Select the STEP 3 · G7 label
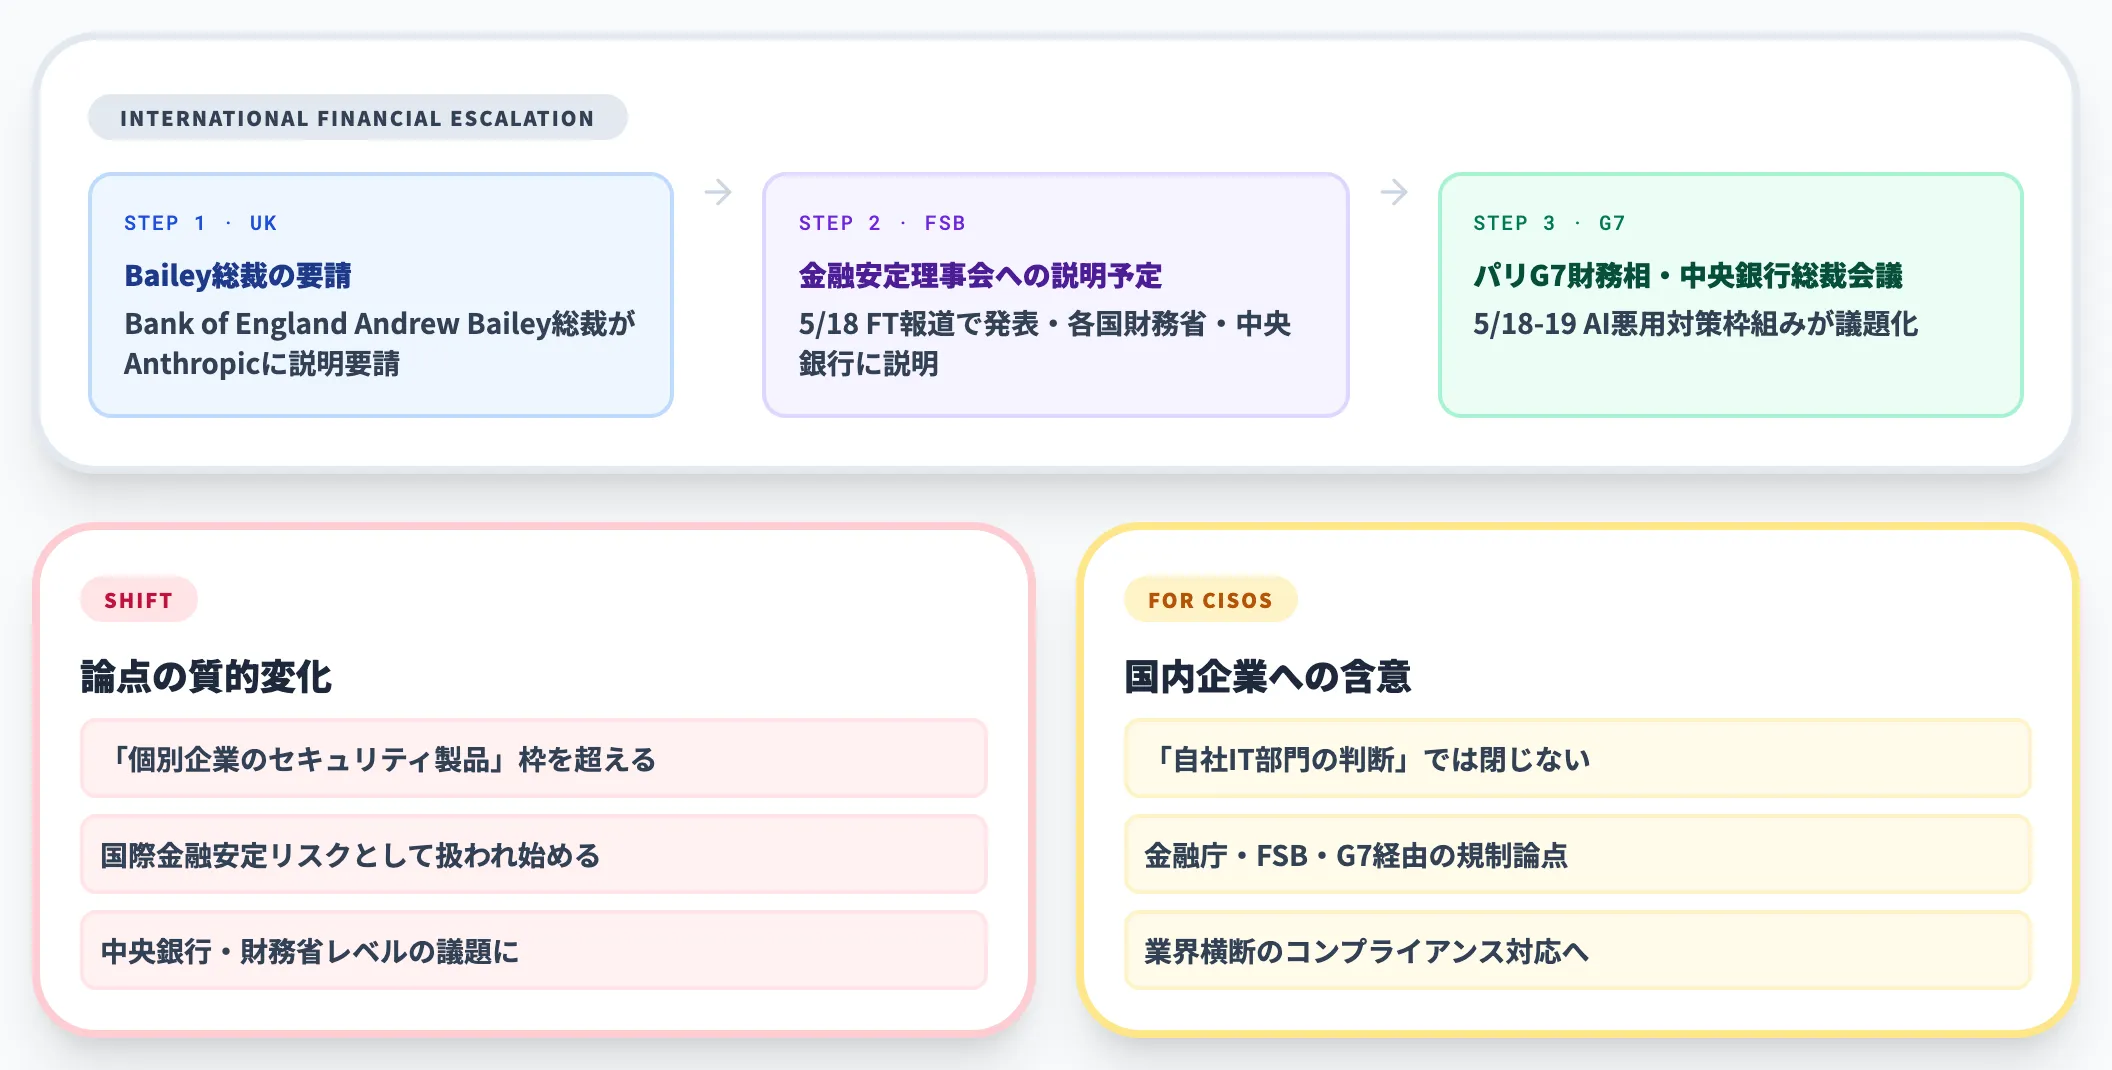Screen dimensions: 2112x1070 pyautogui.click(x=1549, y=223)
